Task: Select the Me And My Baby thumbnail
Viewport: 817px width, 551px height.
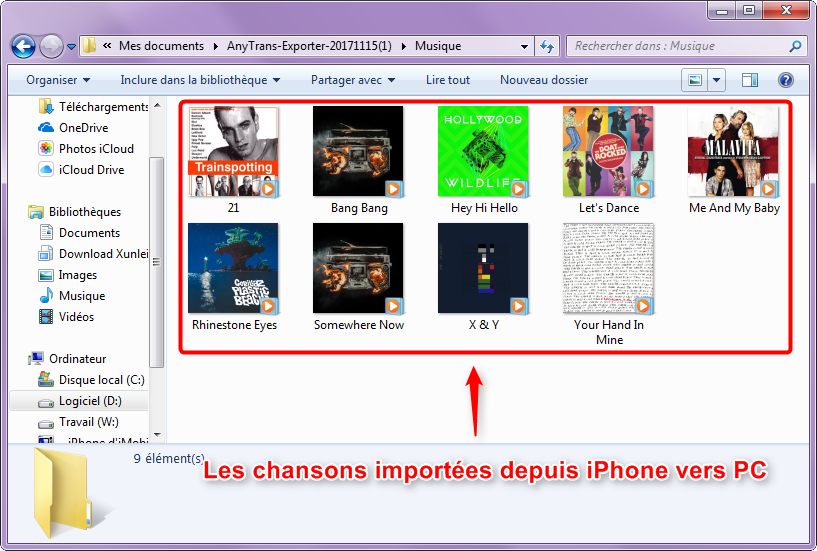Action: [733, 152]
